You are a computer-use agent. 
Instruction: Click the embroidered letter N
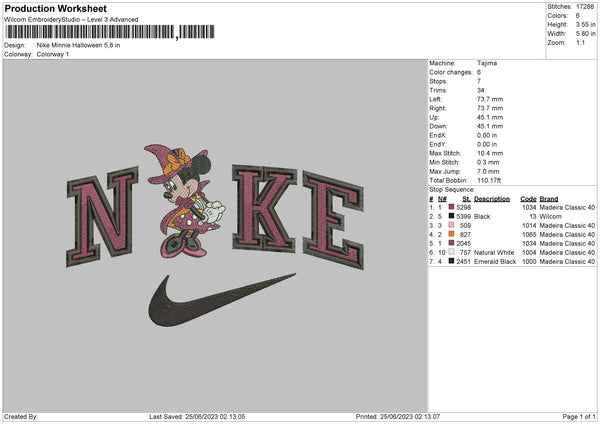coord(102,217)
